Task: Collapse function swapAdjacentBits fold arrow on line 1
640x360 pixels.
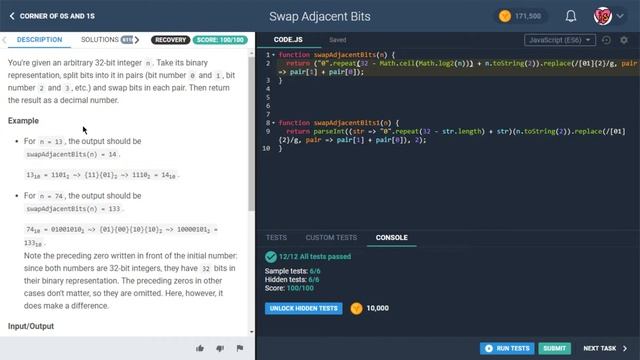Action: (x=273, y=55)
